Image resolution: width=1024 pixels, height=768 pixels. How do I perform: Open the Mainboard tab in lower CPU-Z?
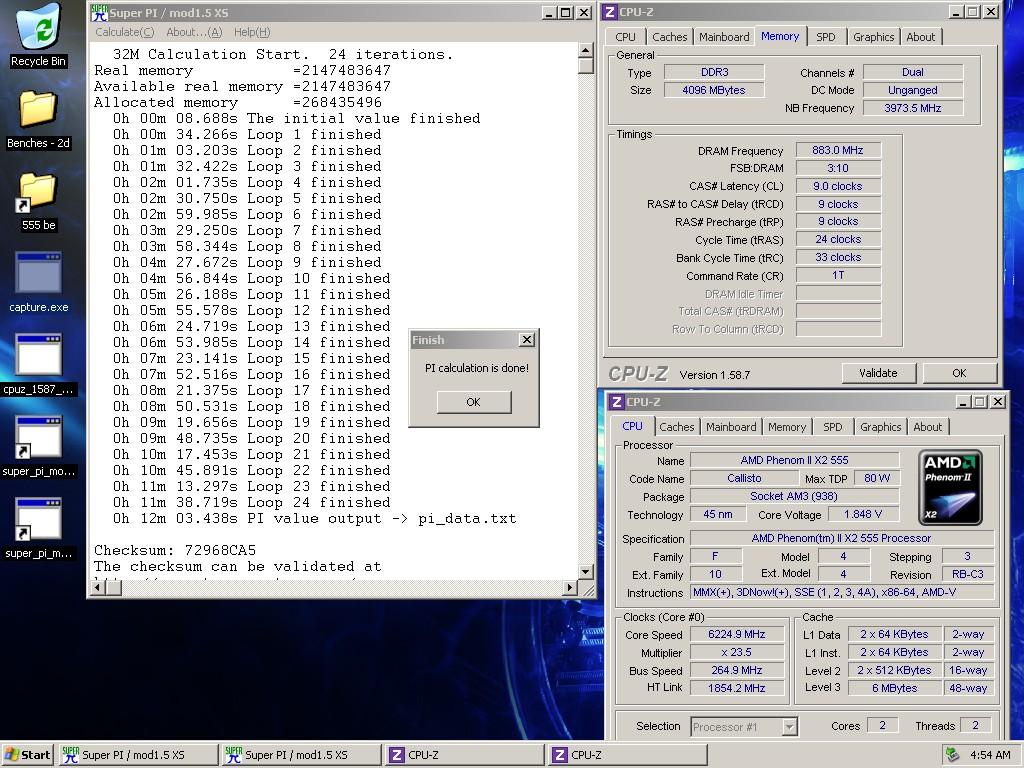point(731,427)
